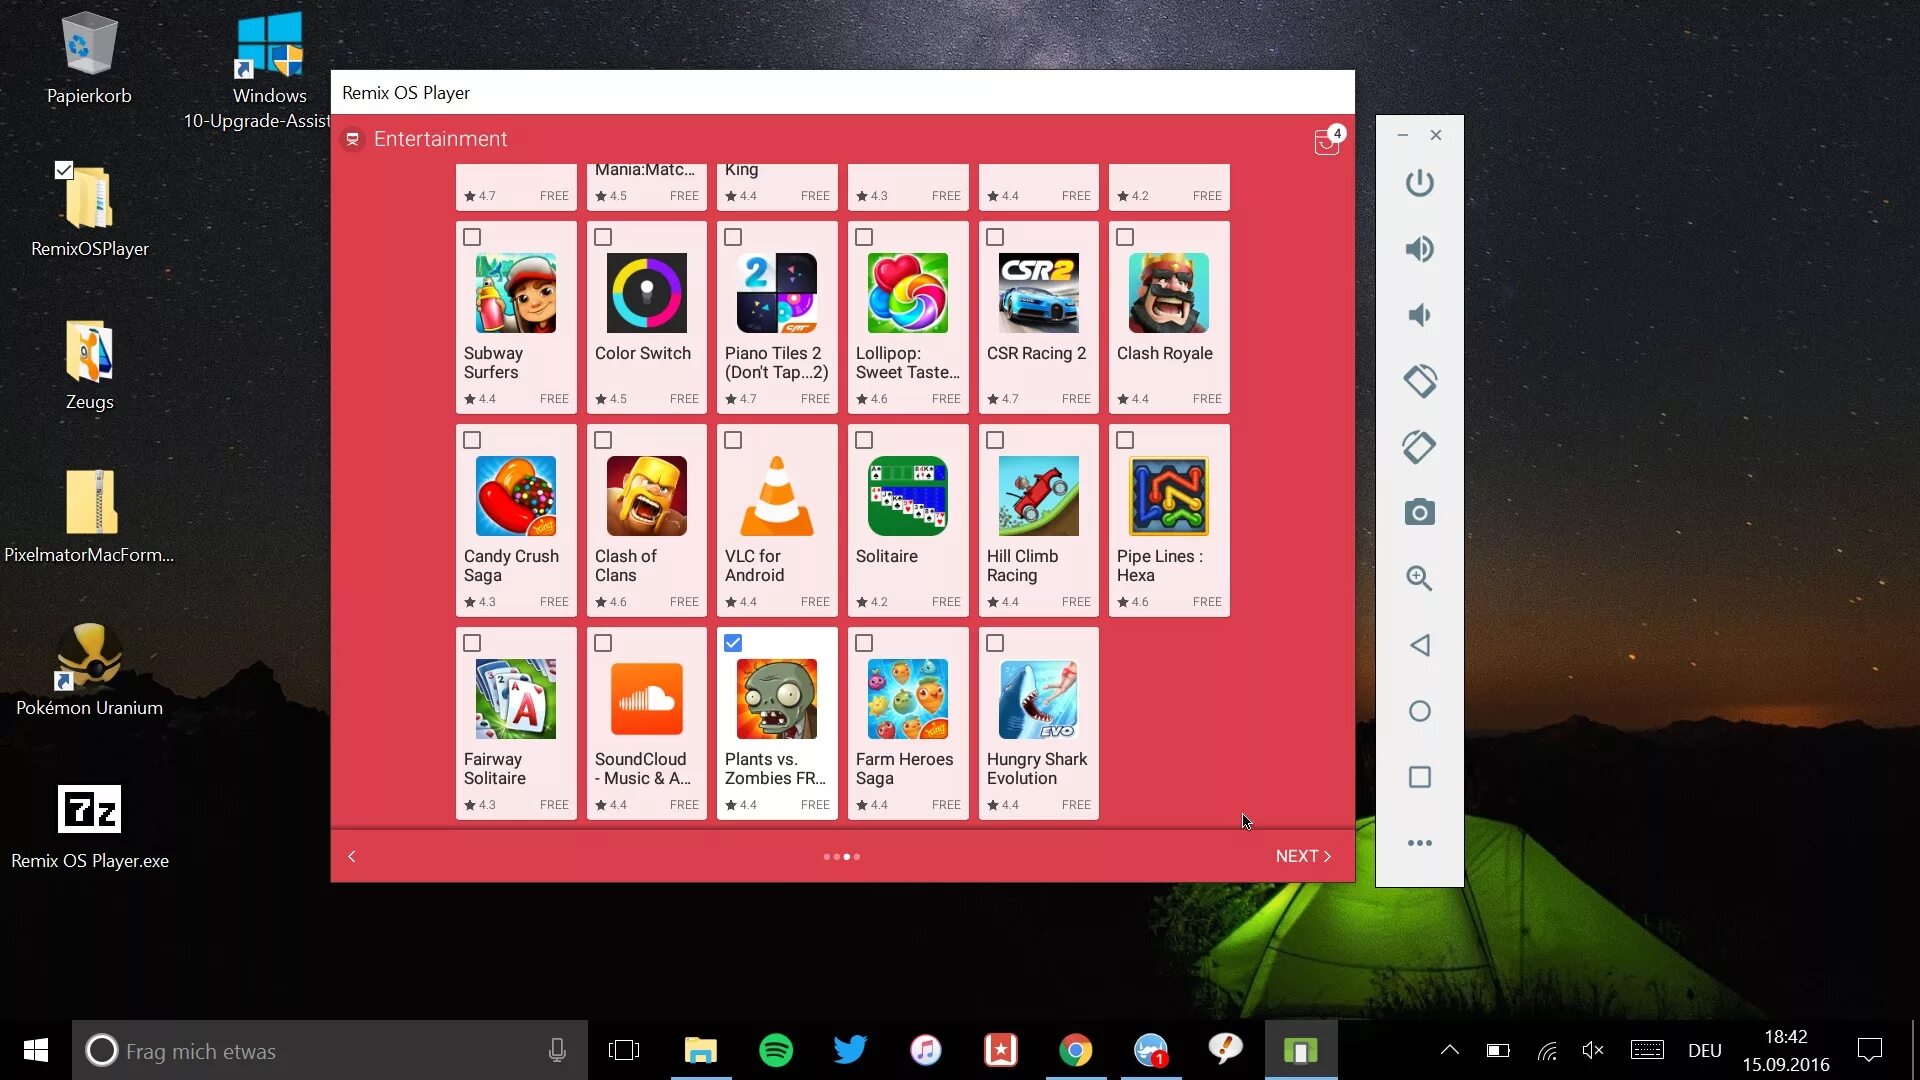
Task: Click the power button in the emulator sidebar
Action: 1419,183
